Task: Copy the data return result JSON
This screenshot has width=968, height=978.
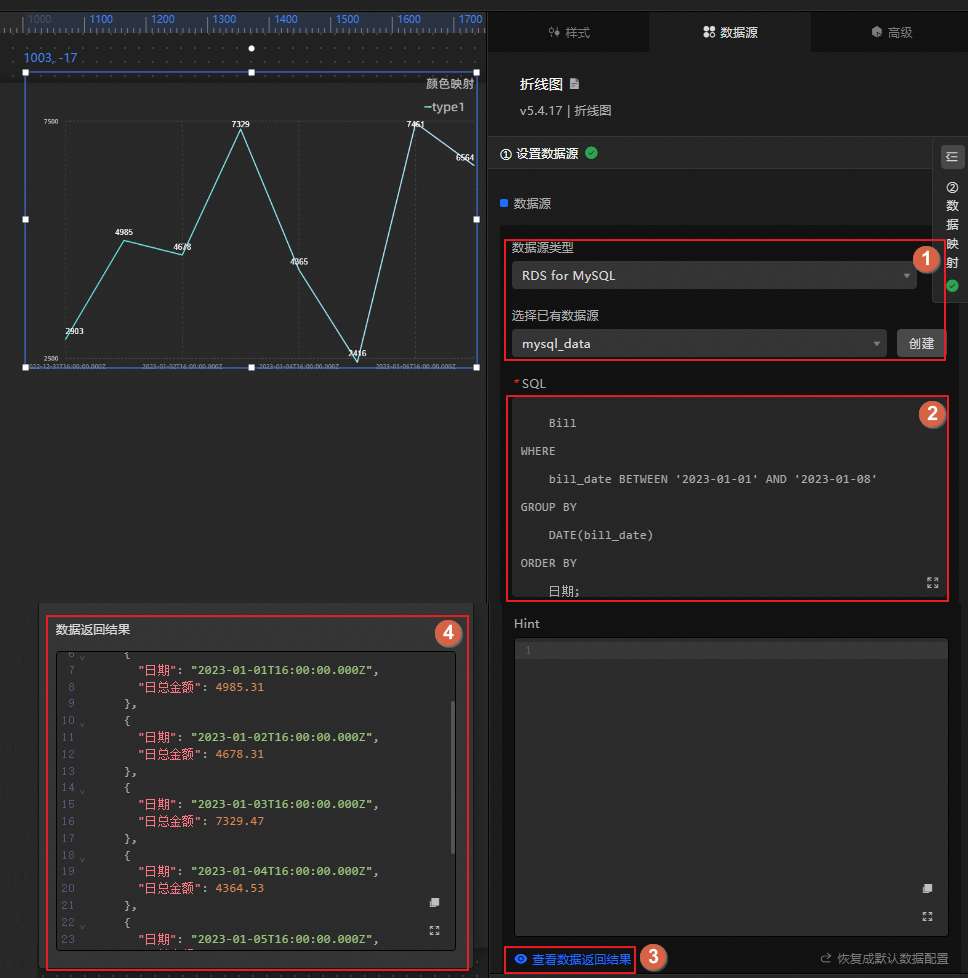Action: click(435, 903)
